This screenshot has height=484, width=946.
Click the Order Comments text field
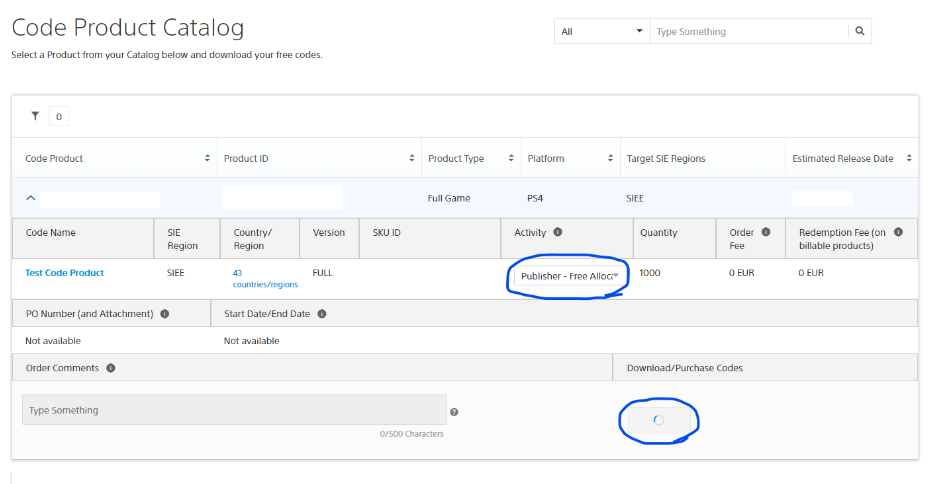click(x=234, y=410)
